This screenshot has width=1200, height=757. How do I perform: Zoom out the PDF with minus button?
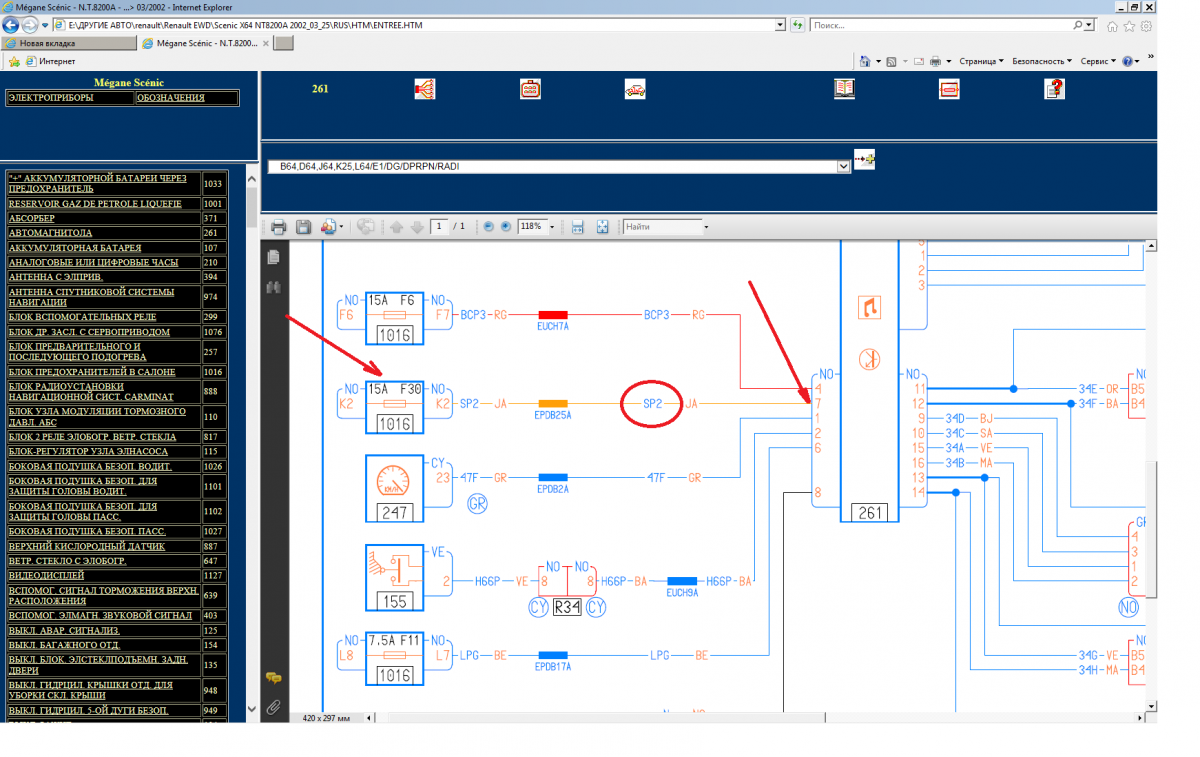489,227
